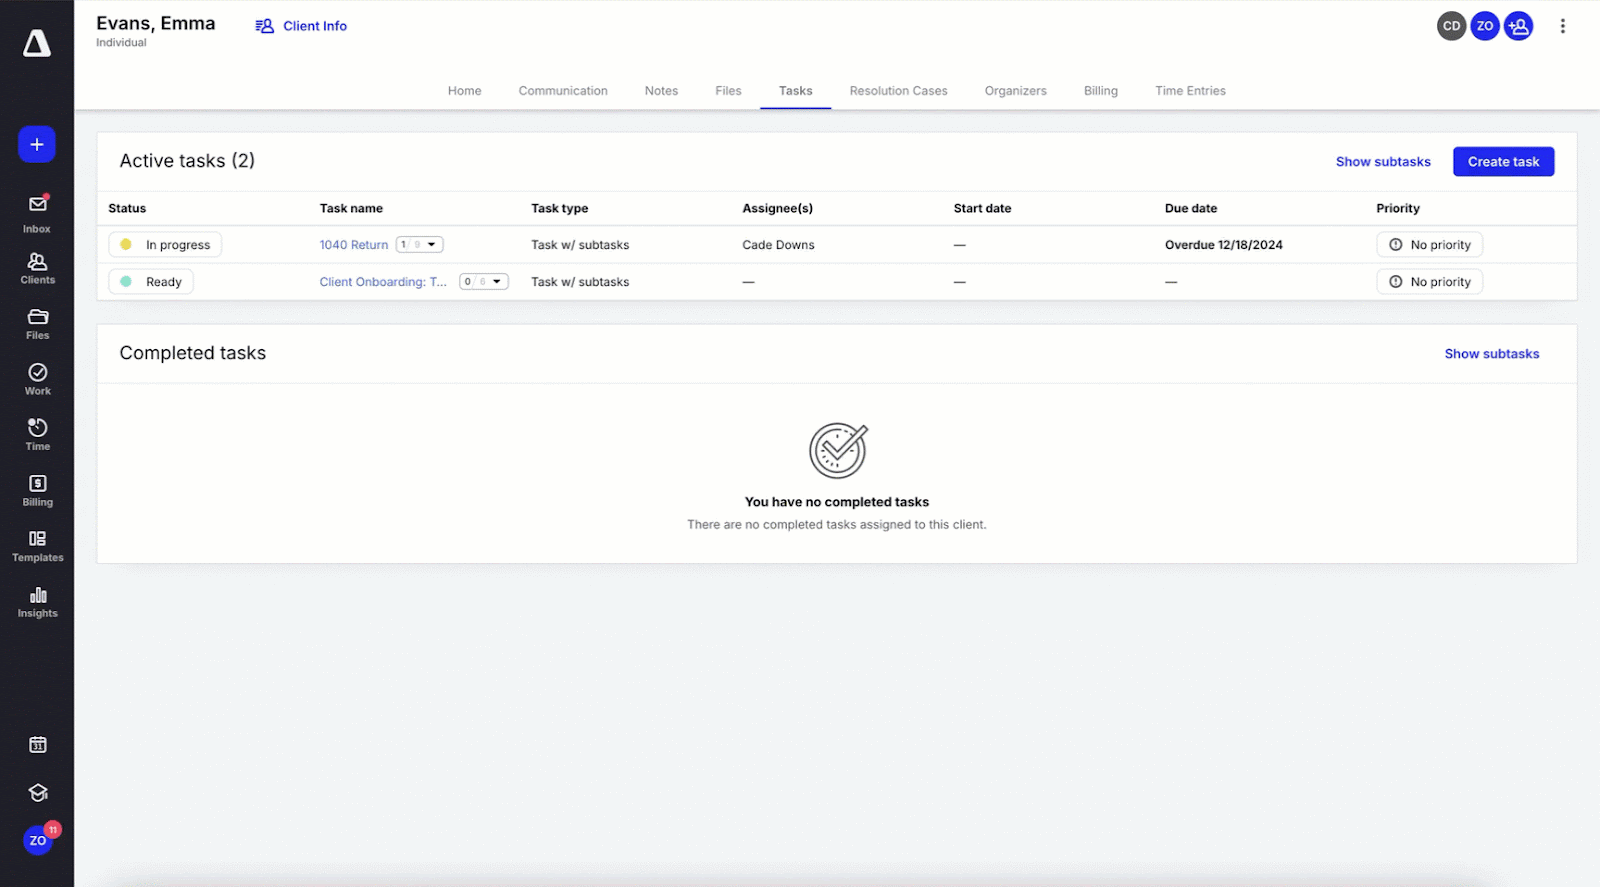This screenshot has width=1600, height=887.
Task: Switch to the Time Entries tab
Action: [x=1190, y=91]
